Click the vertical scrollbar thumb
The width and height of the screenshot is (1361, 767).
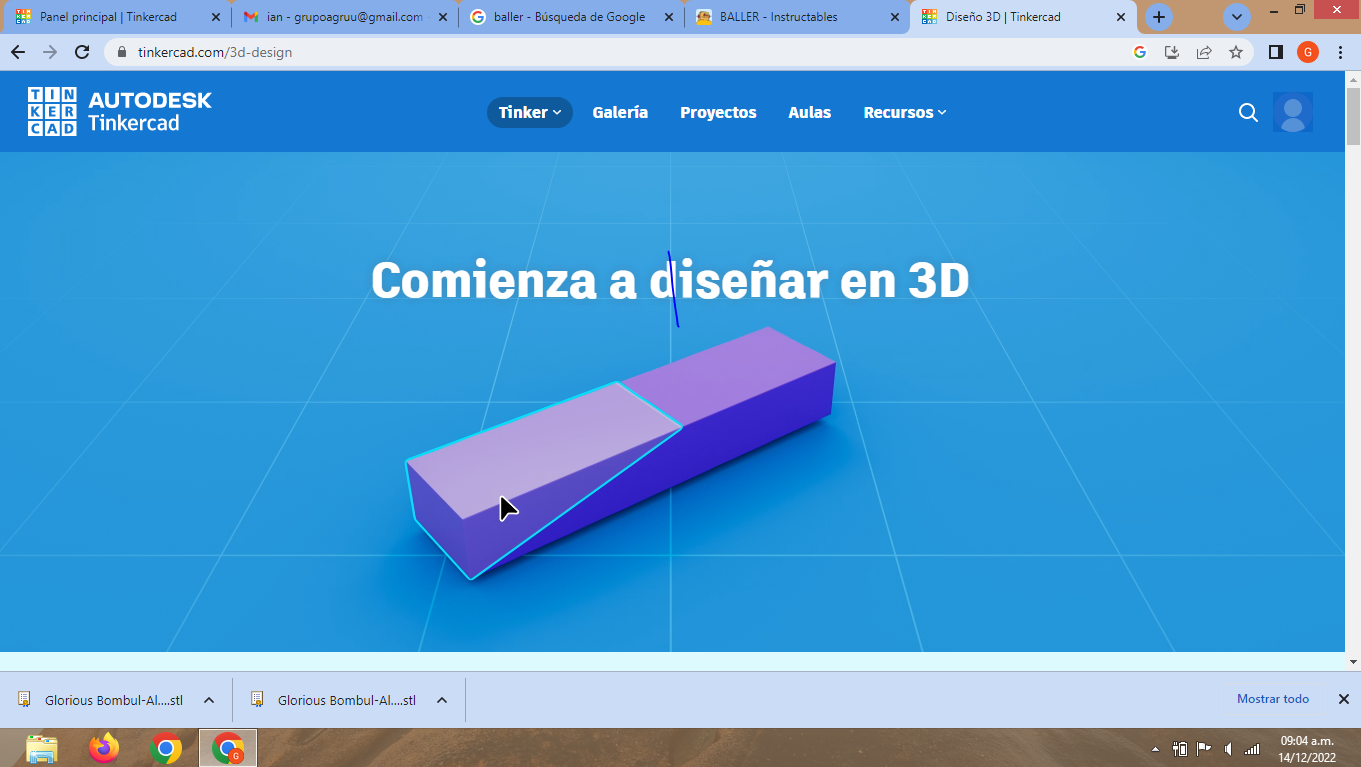(1353, 118)
